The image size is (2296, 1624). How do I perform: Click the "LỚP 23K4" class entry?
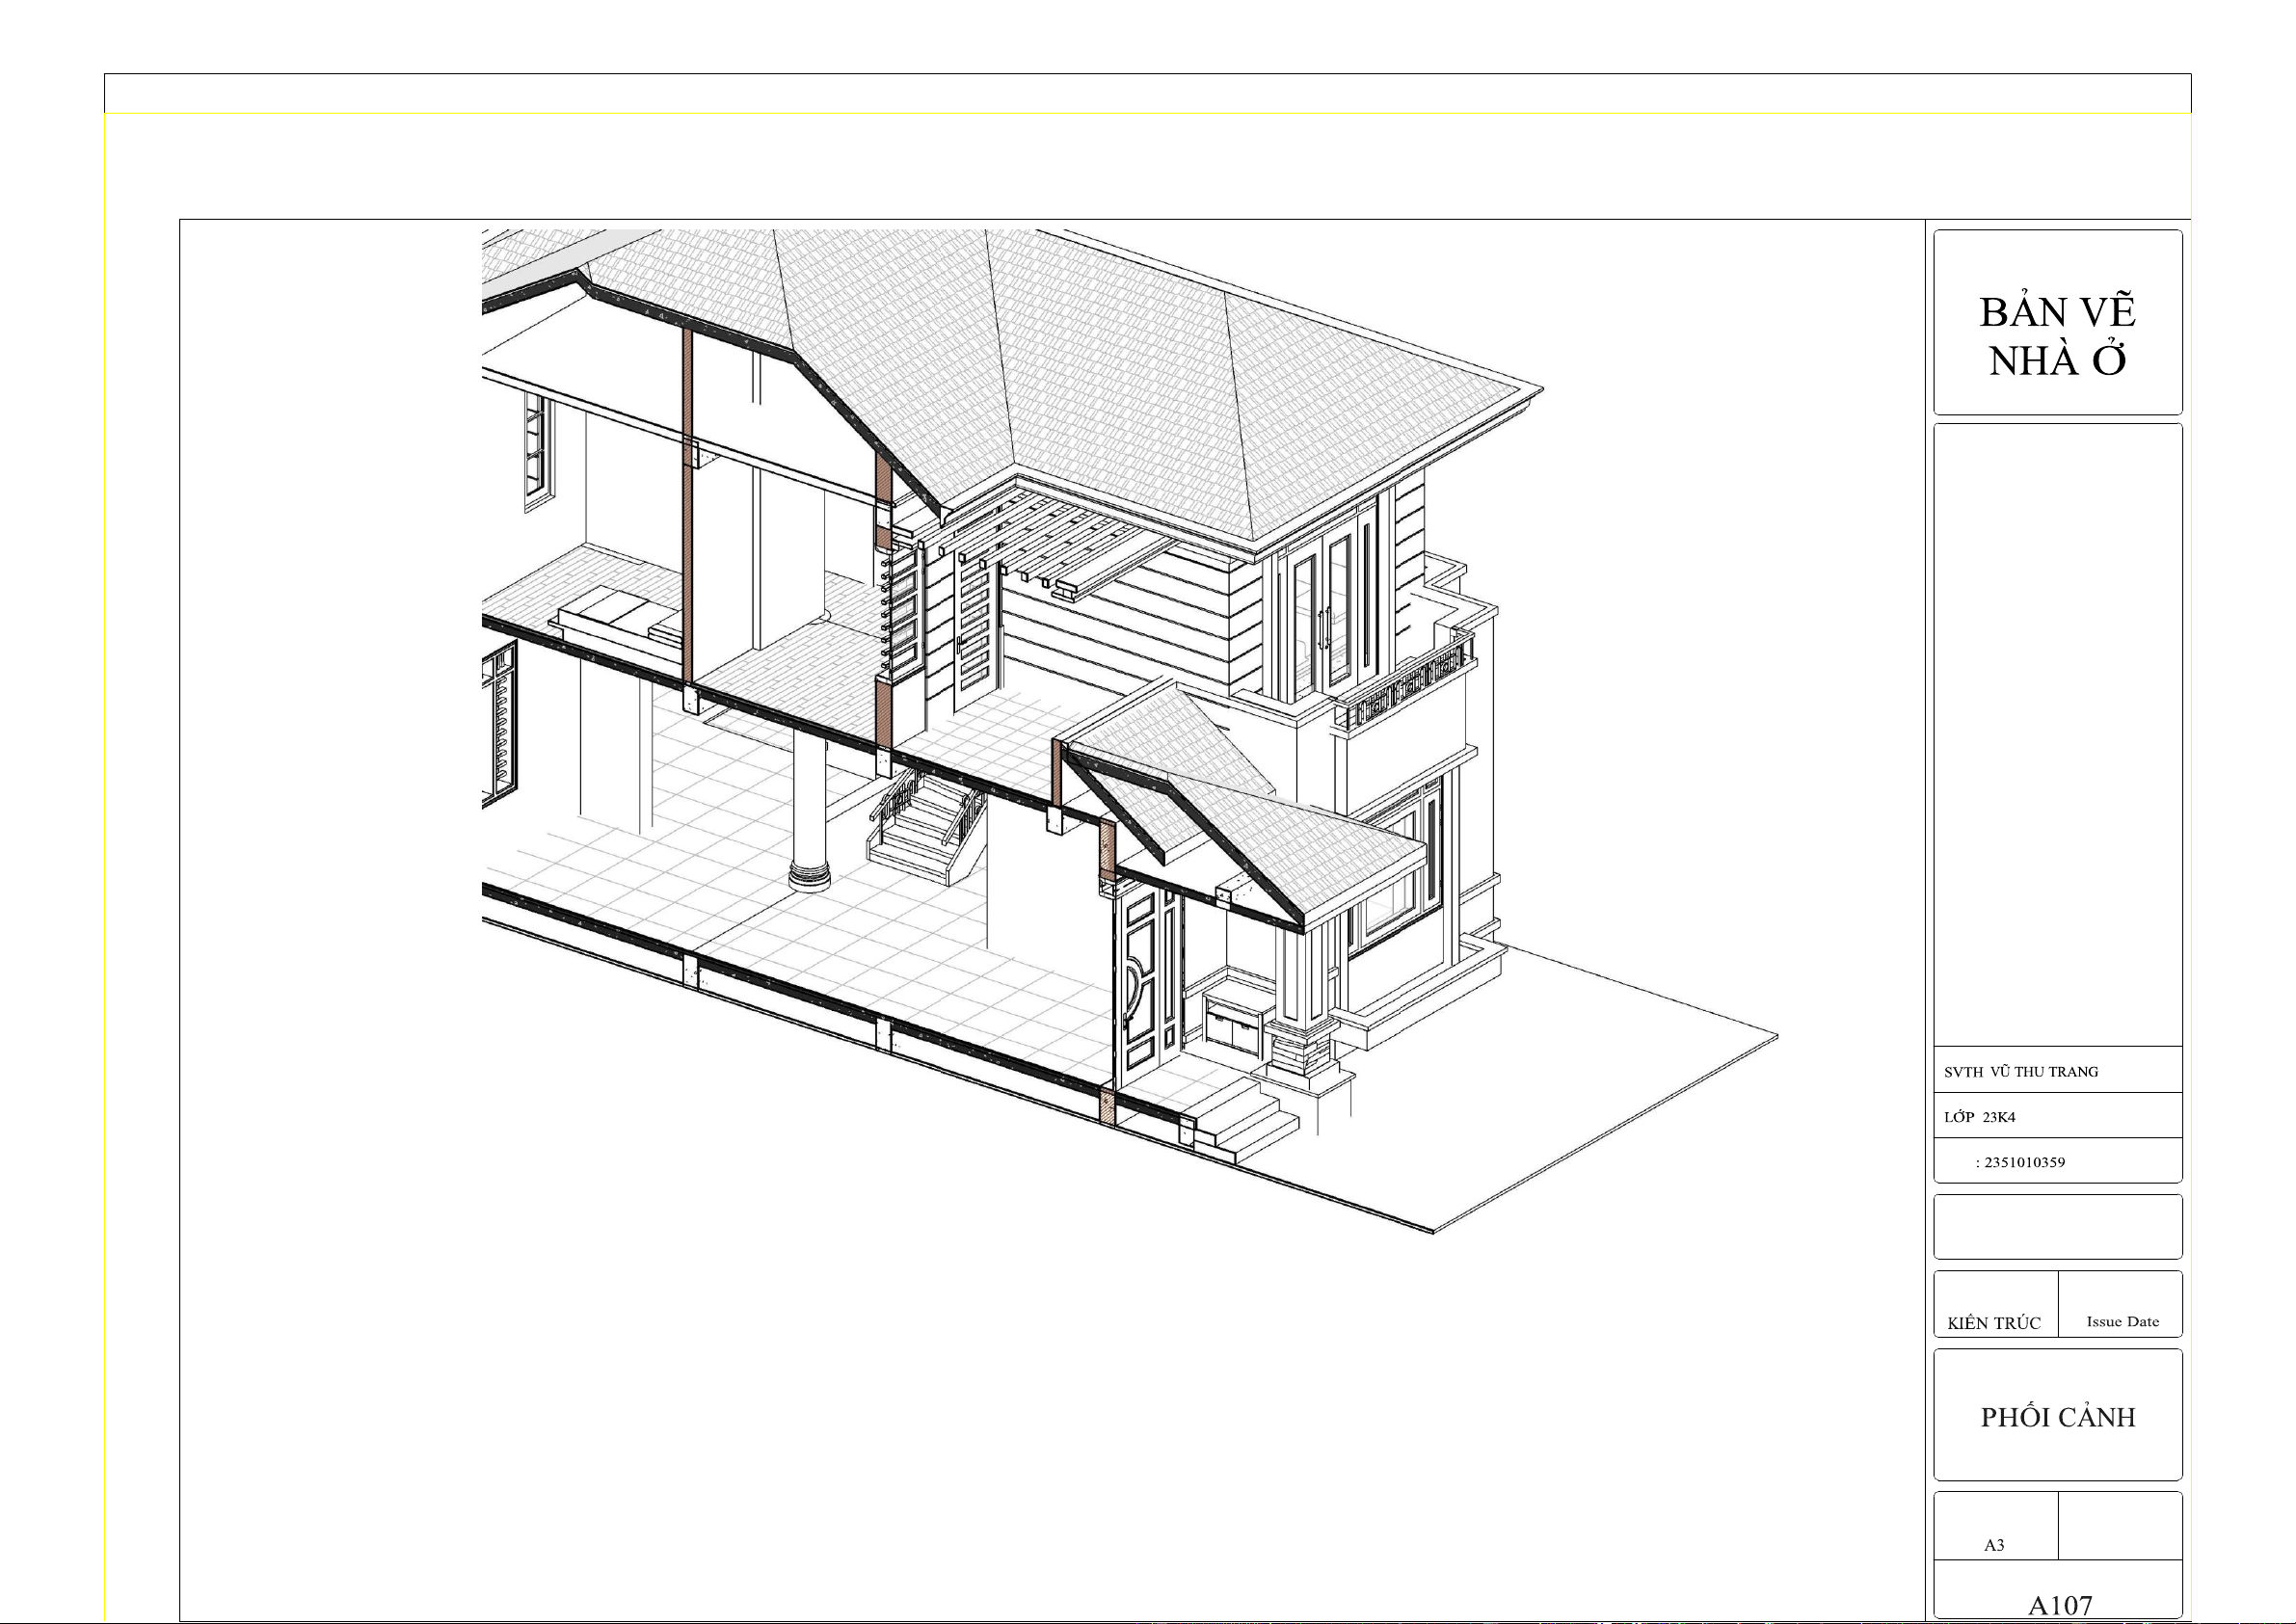click(1979, 1117)
